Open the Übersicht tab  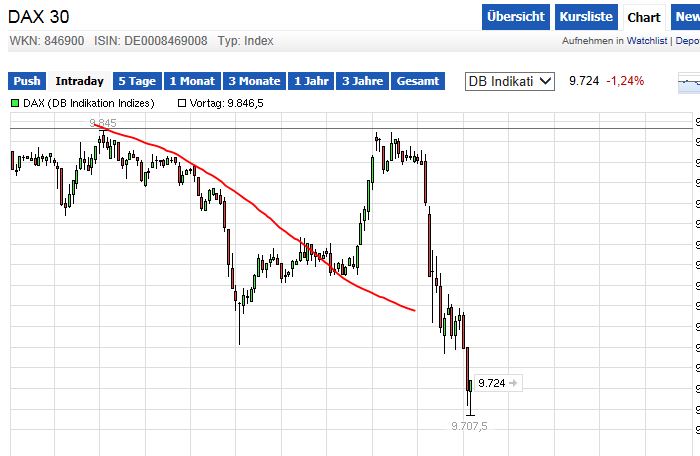point(516,17)
